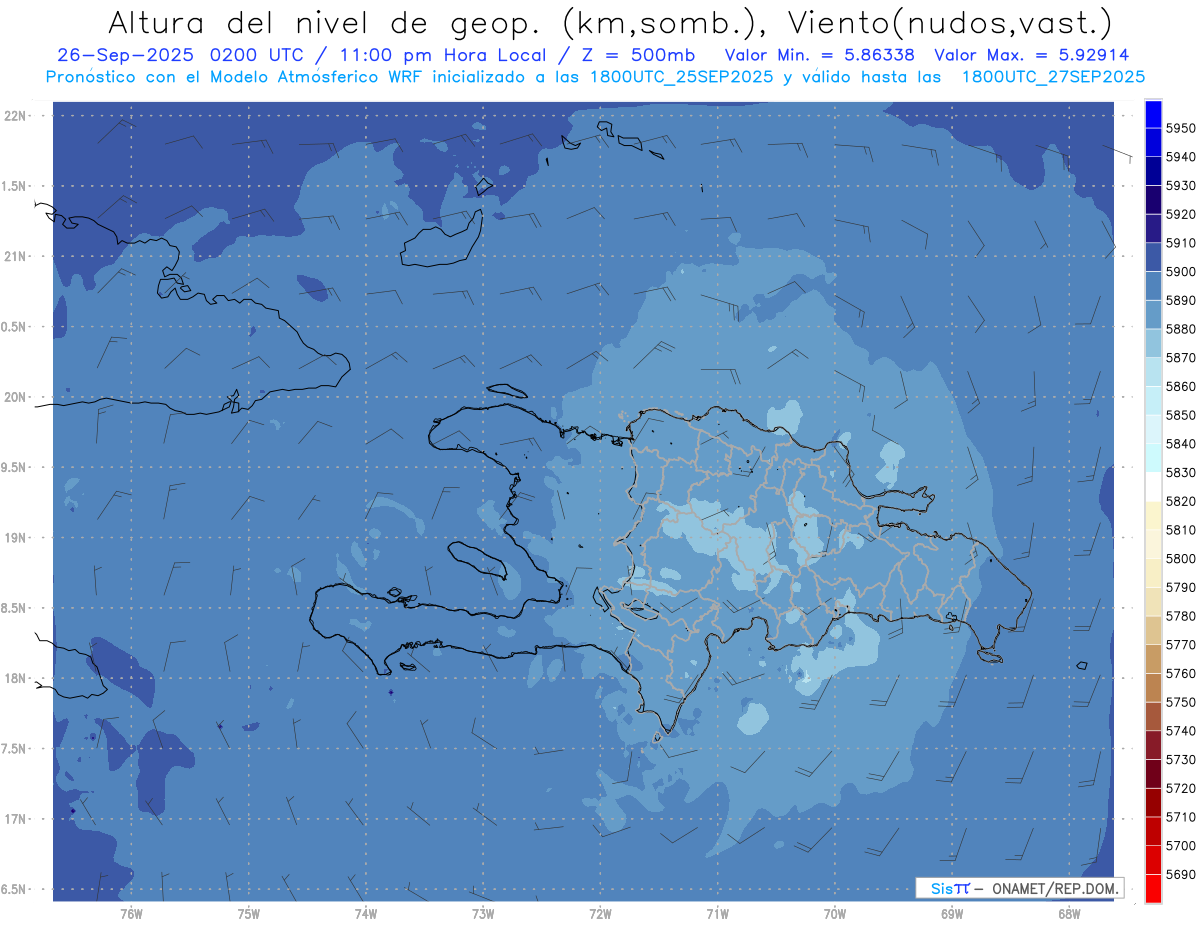Image resolution: width=1200 pixels, height=927 pixels.
Task: Click the '5780' colorbar value label
Action: click(1180, 615)
